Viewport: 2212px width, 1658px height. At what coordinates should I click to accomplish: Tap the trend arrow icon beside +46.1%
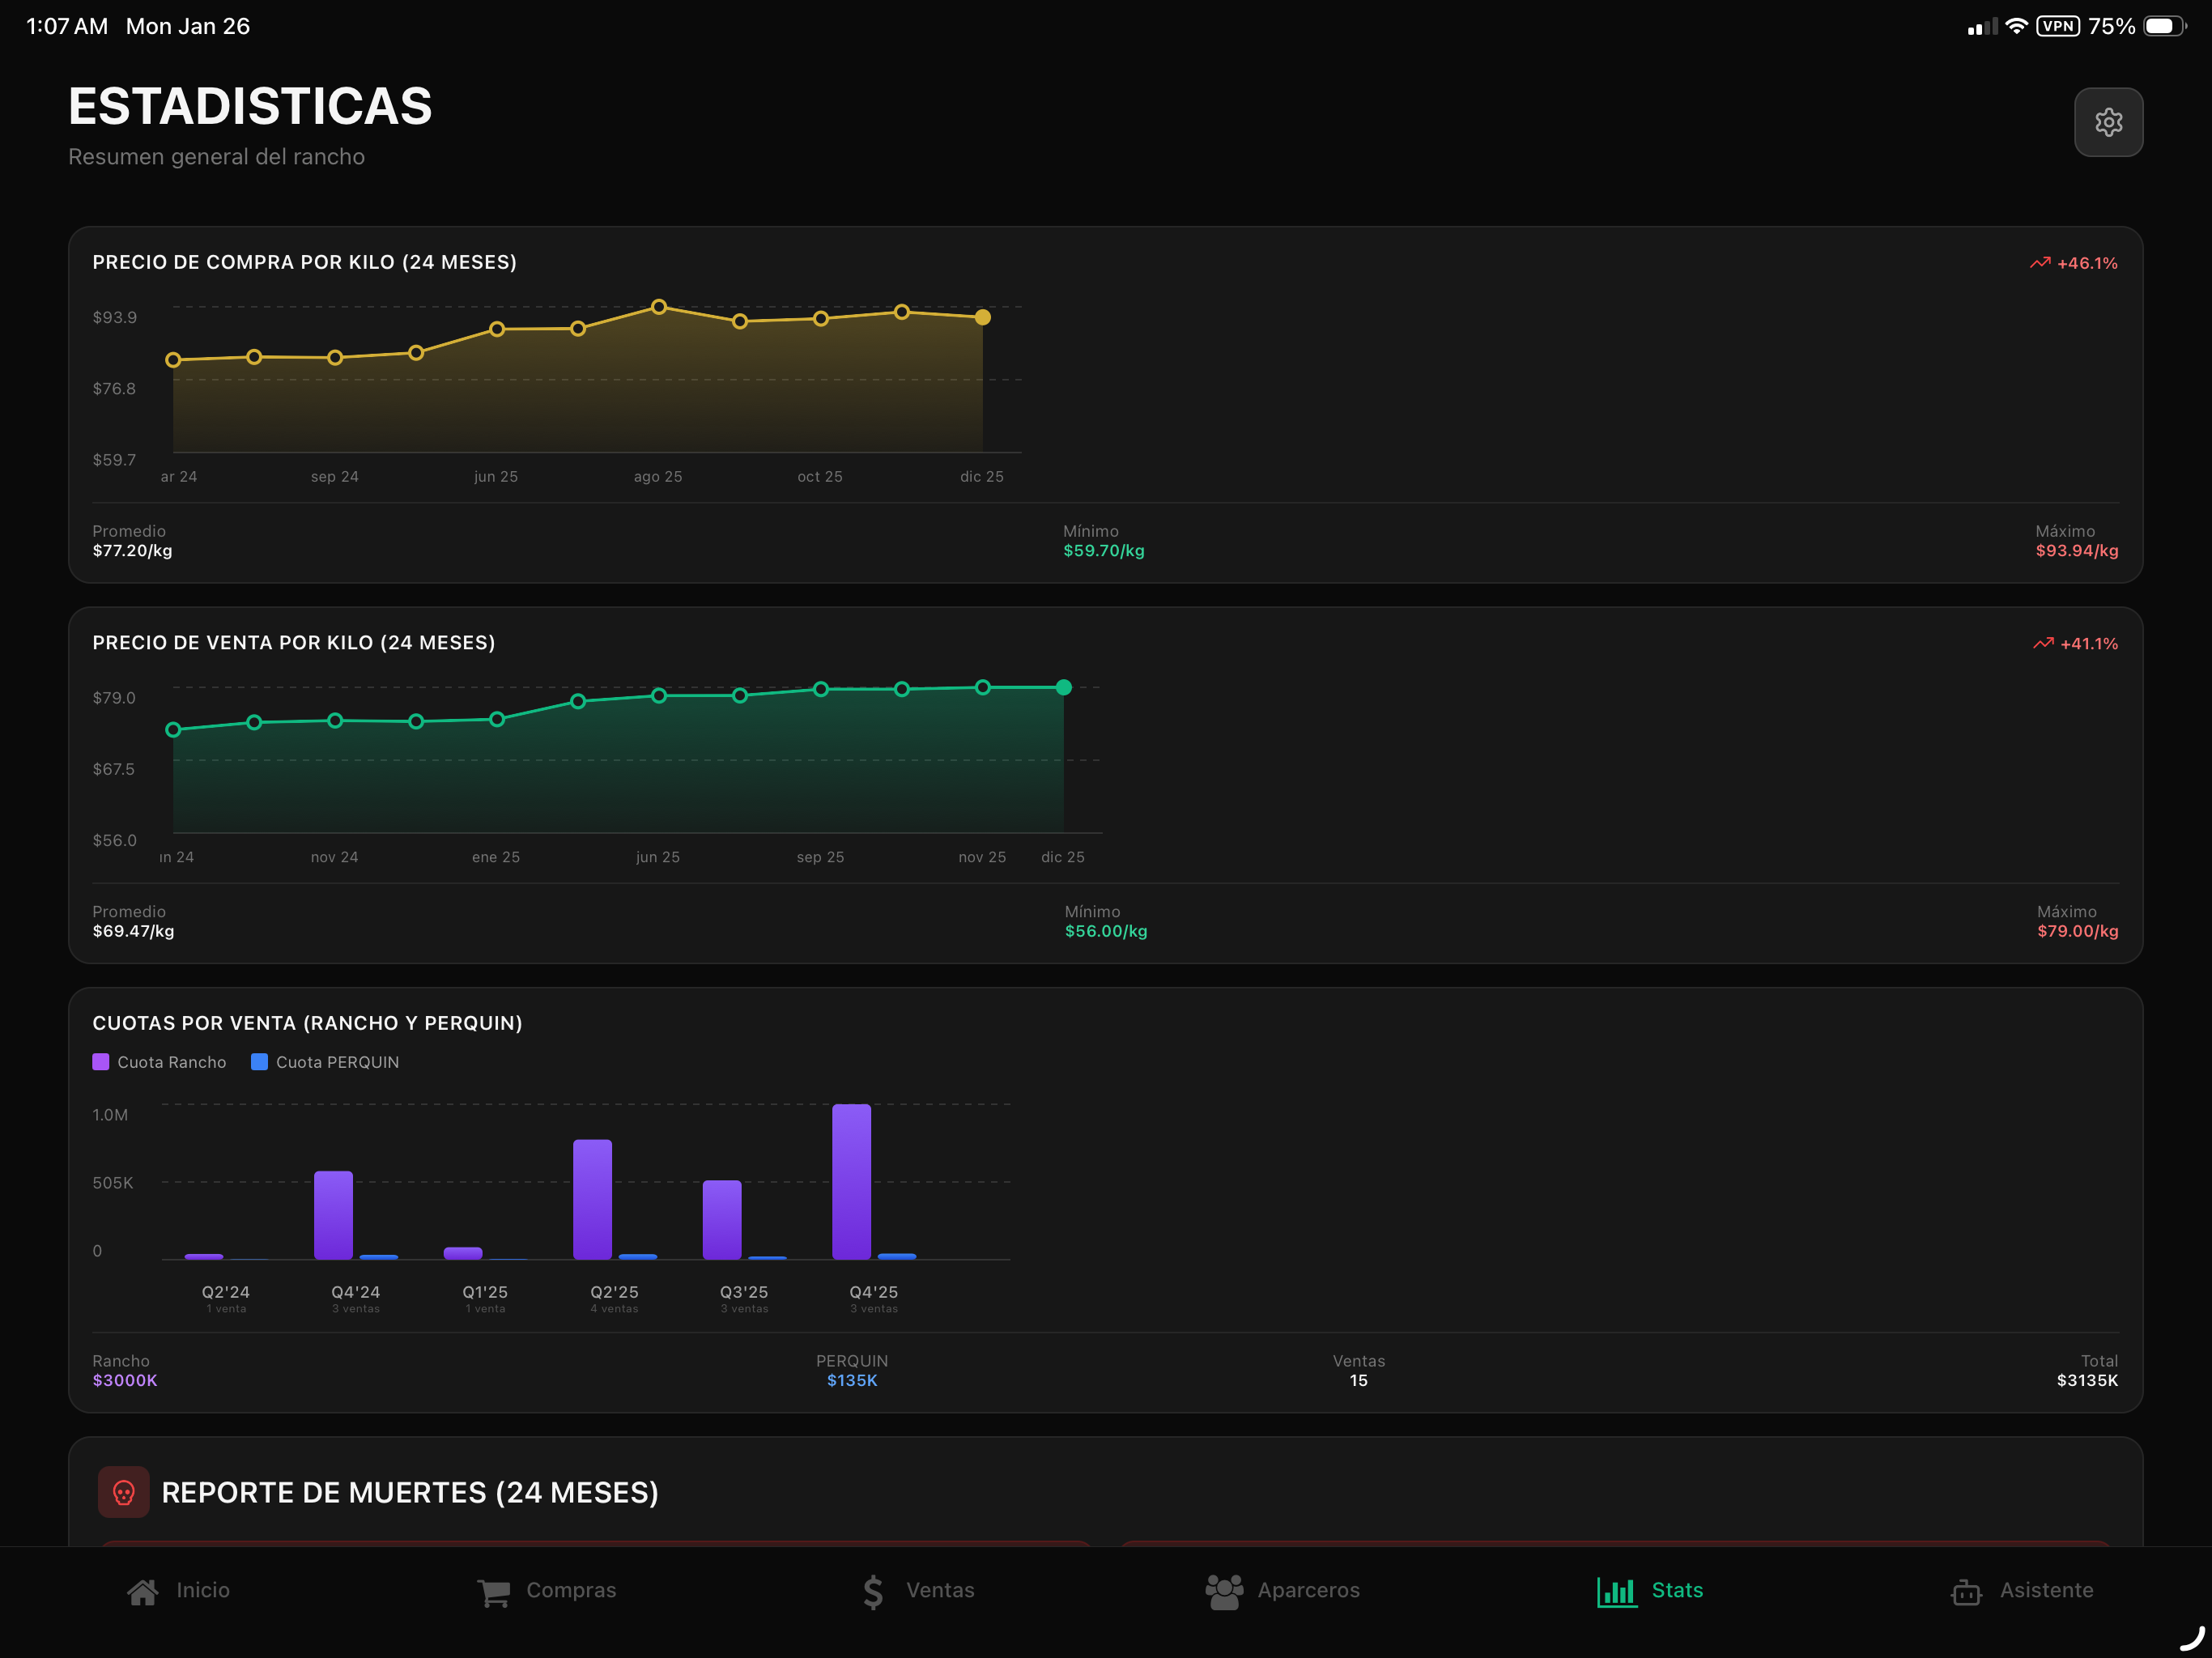tap(2040, 263)
